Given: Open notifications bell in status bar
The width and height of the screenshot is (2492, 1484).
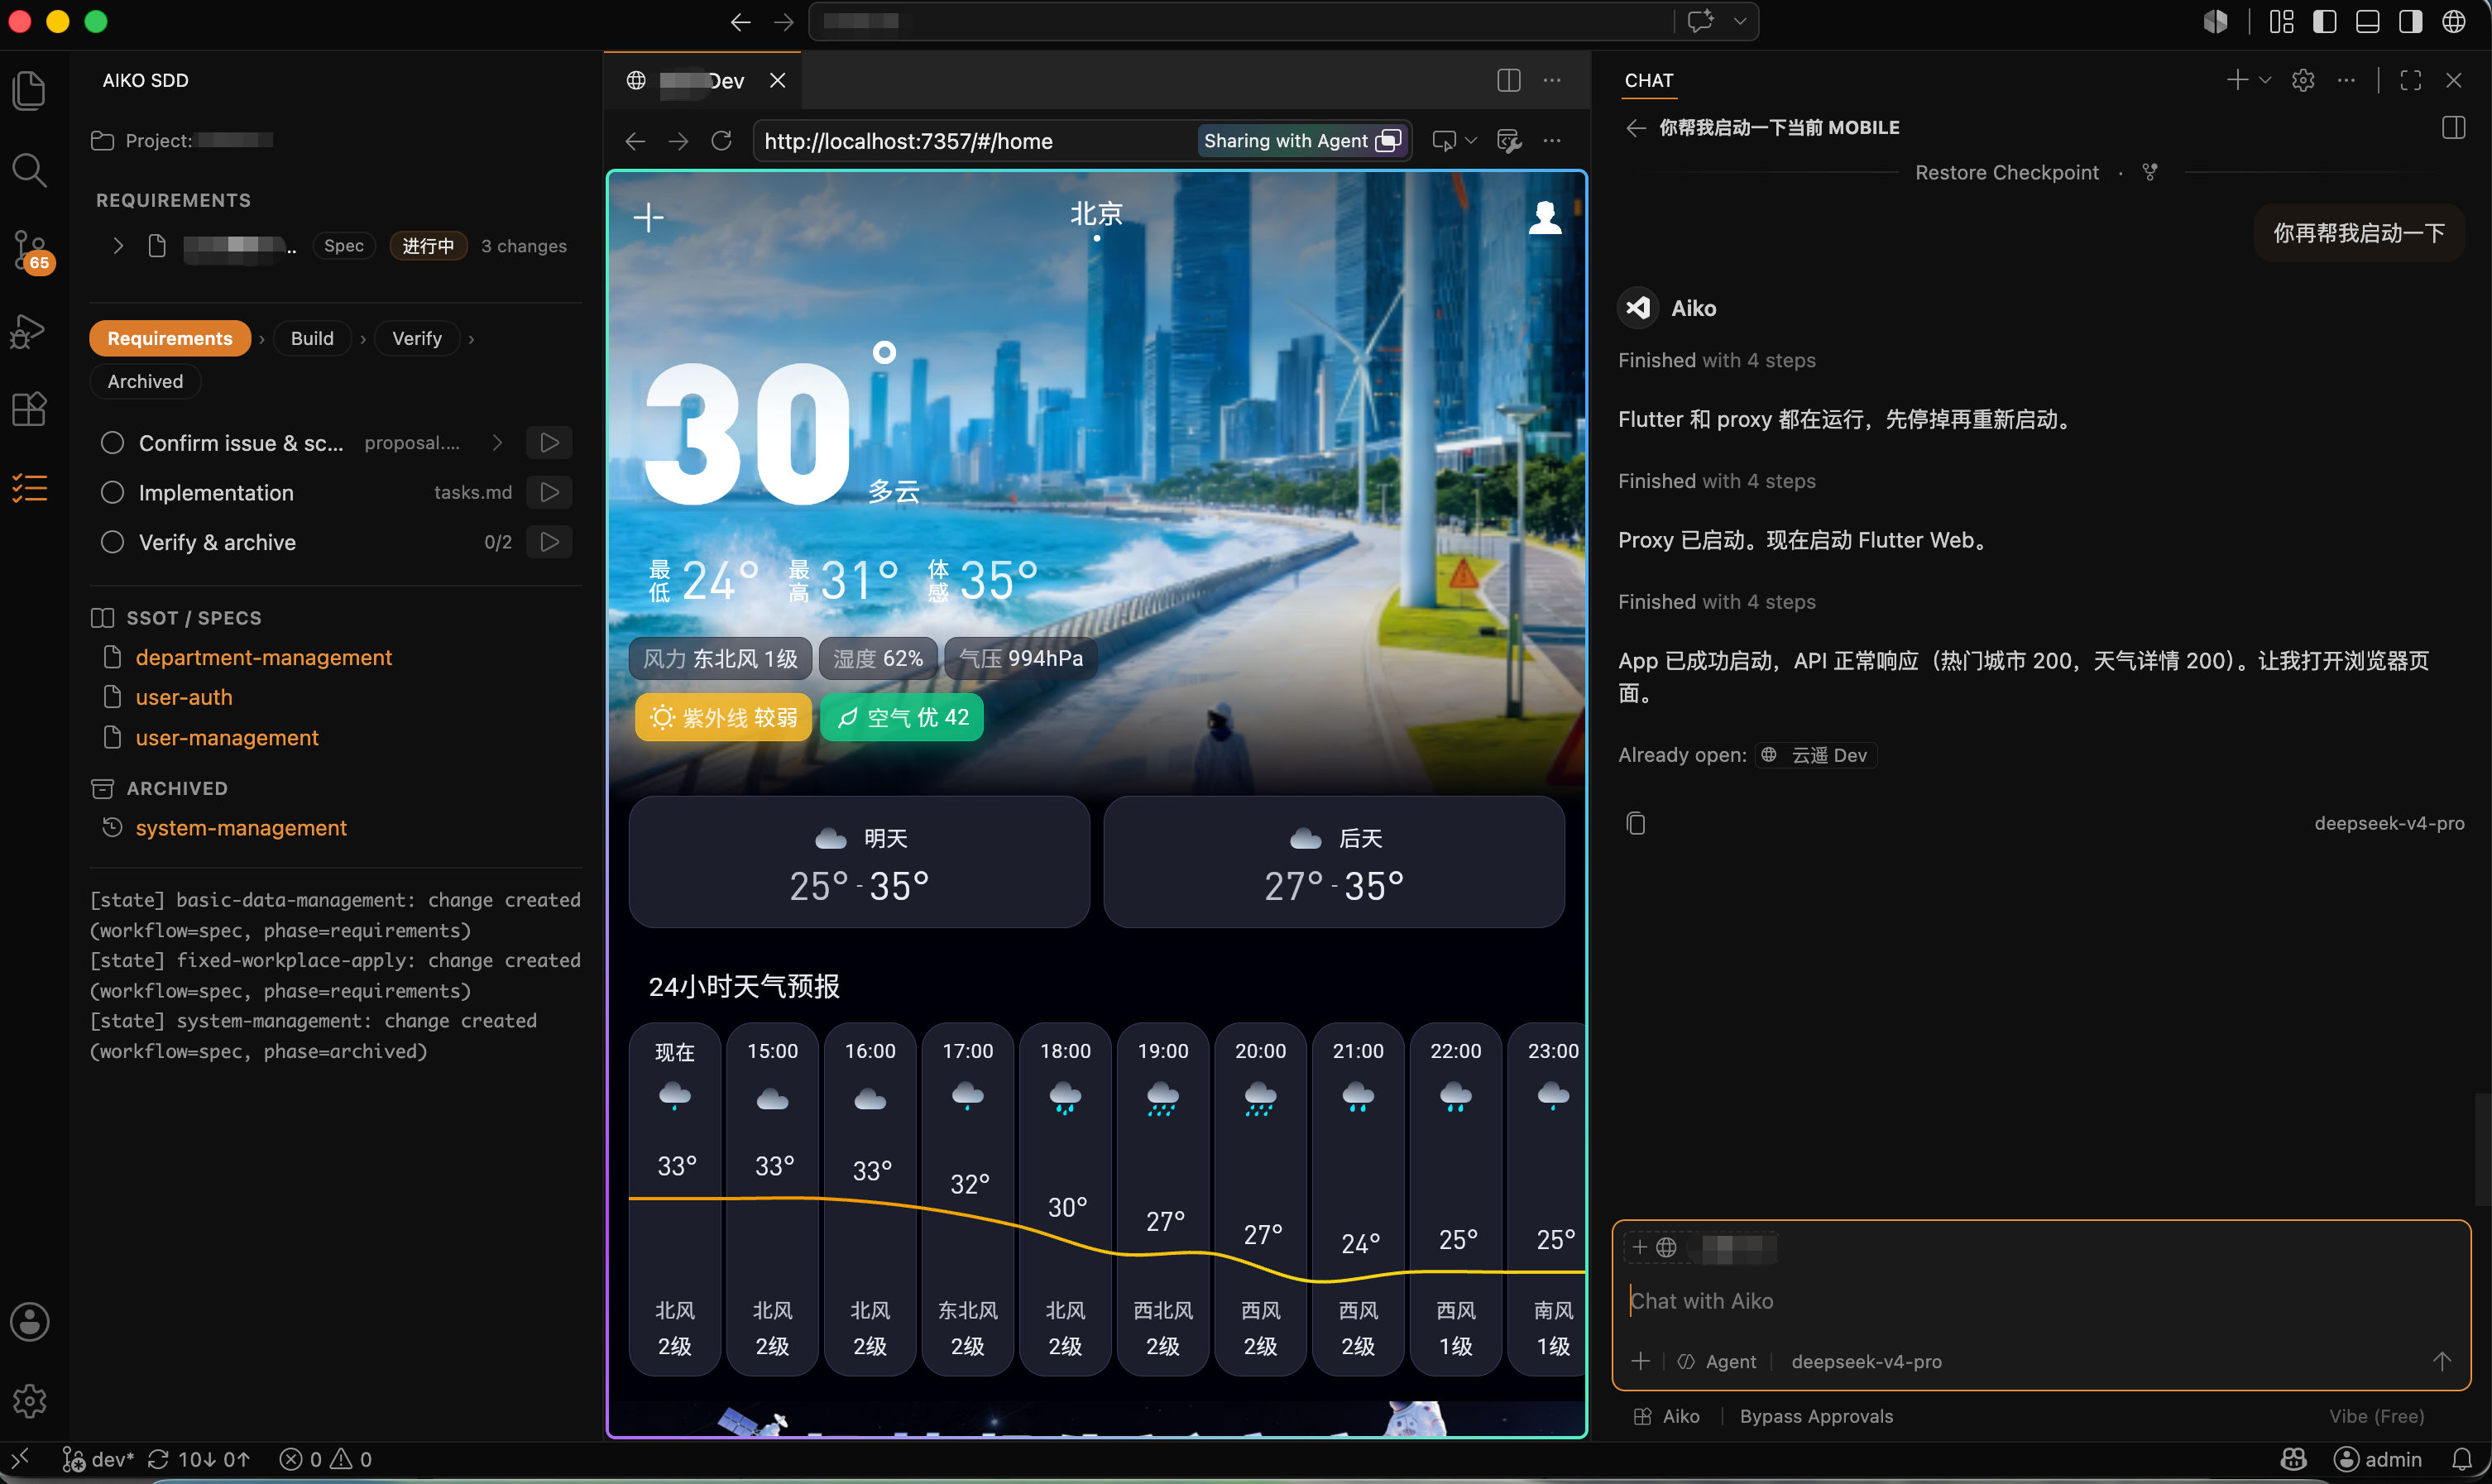Looking at the screenshot, I should coord(2463,1459).
